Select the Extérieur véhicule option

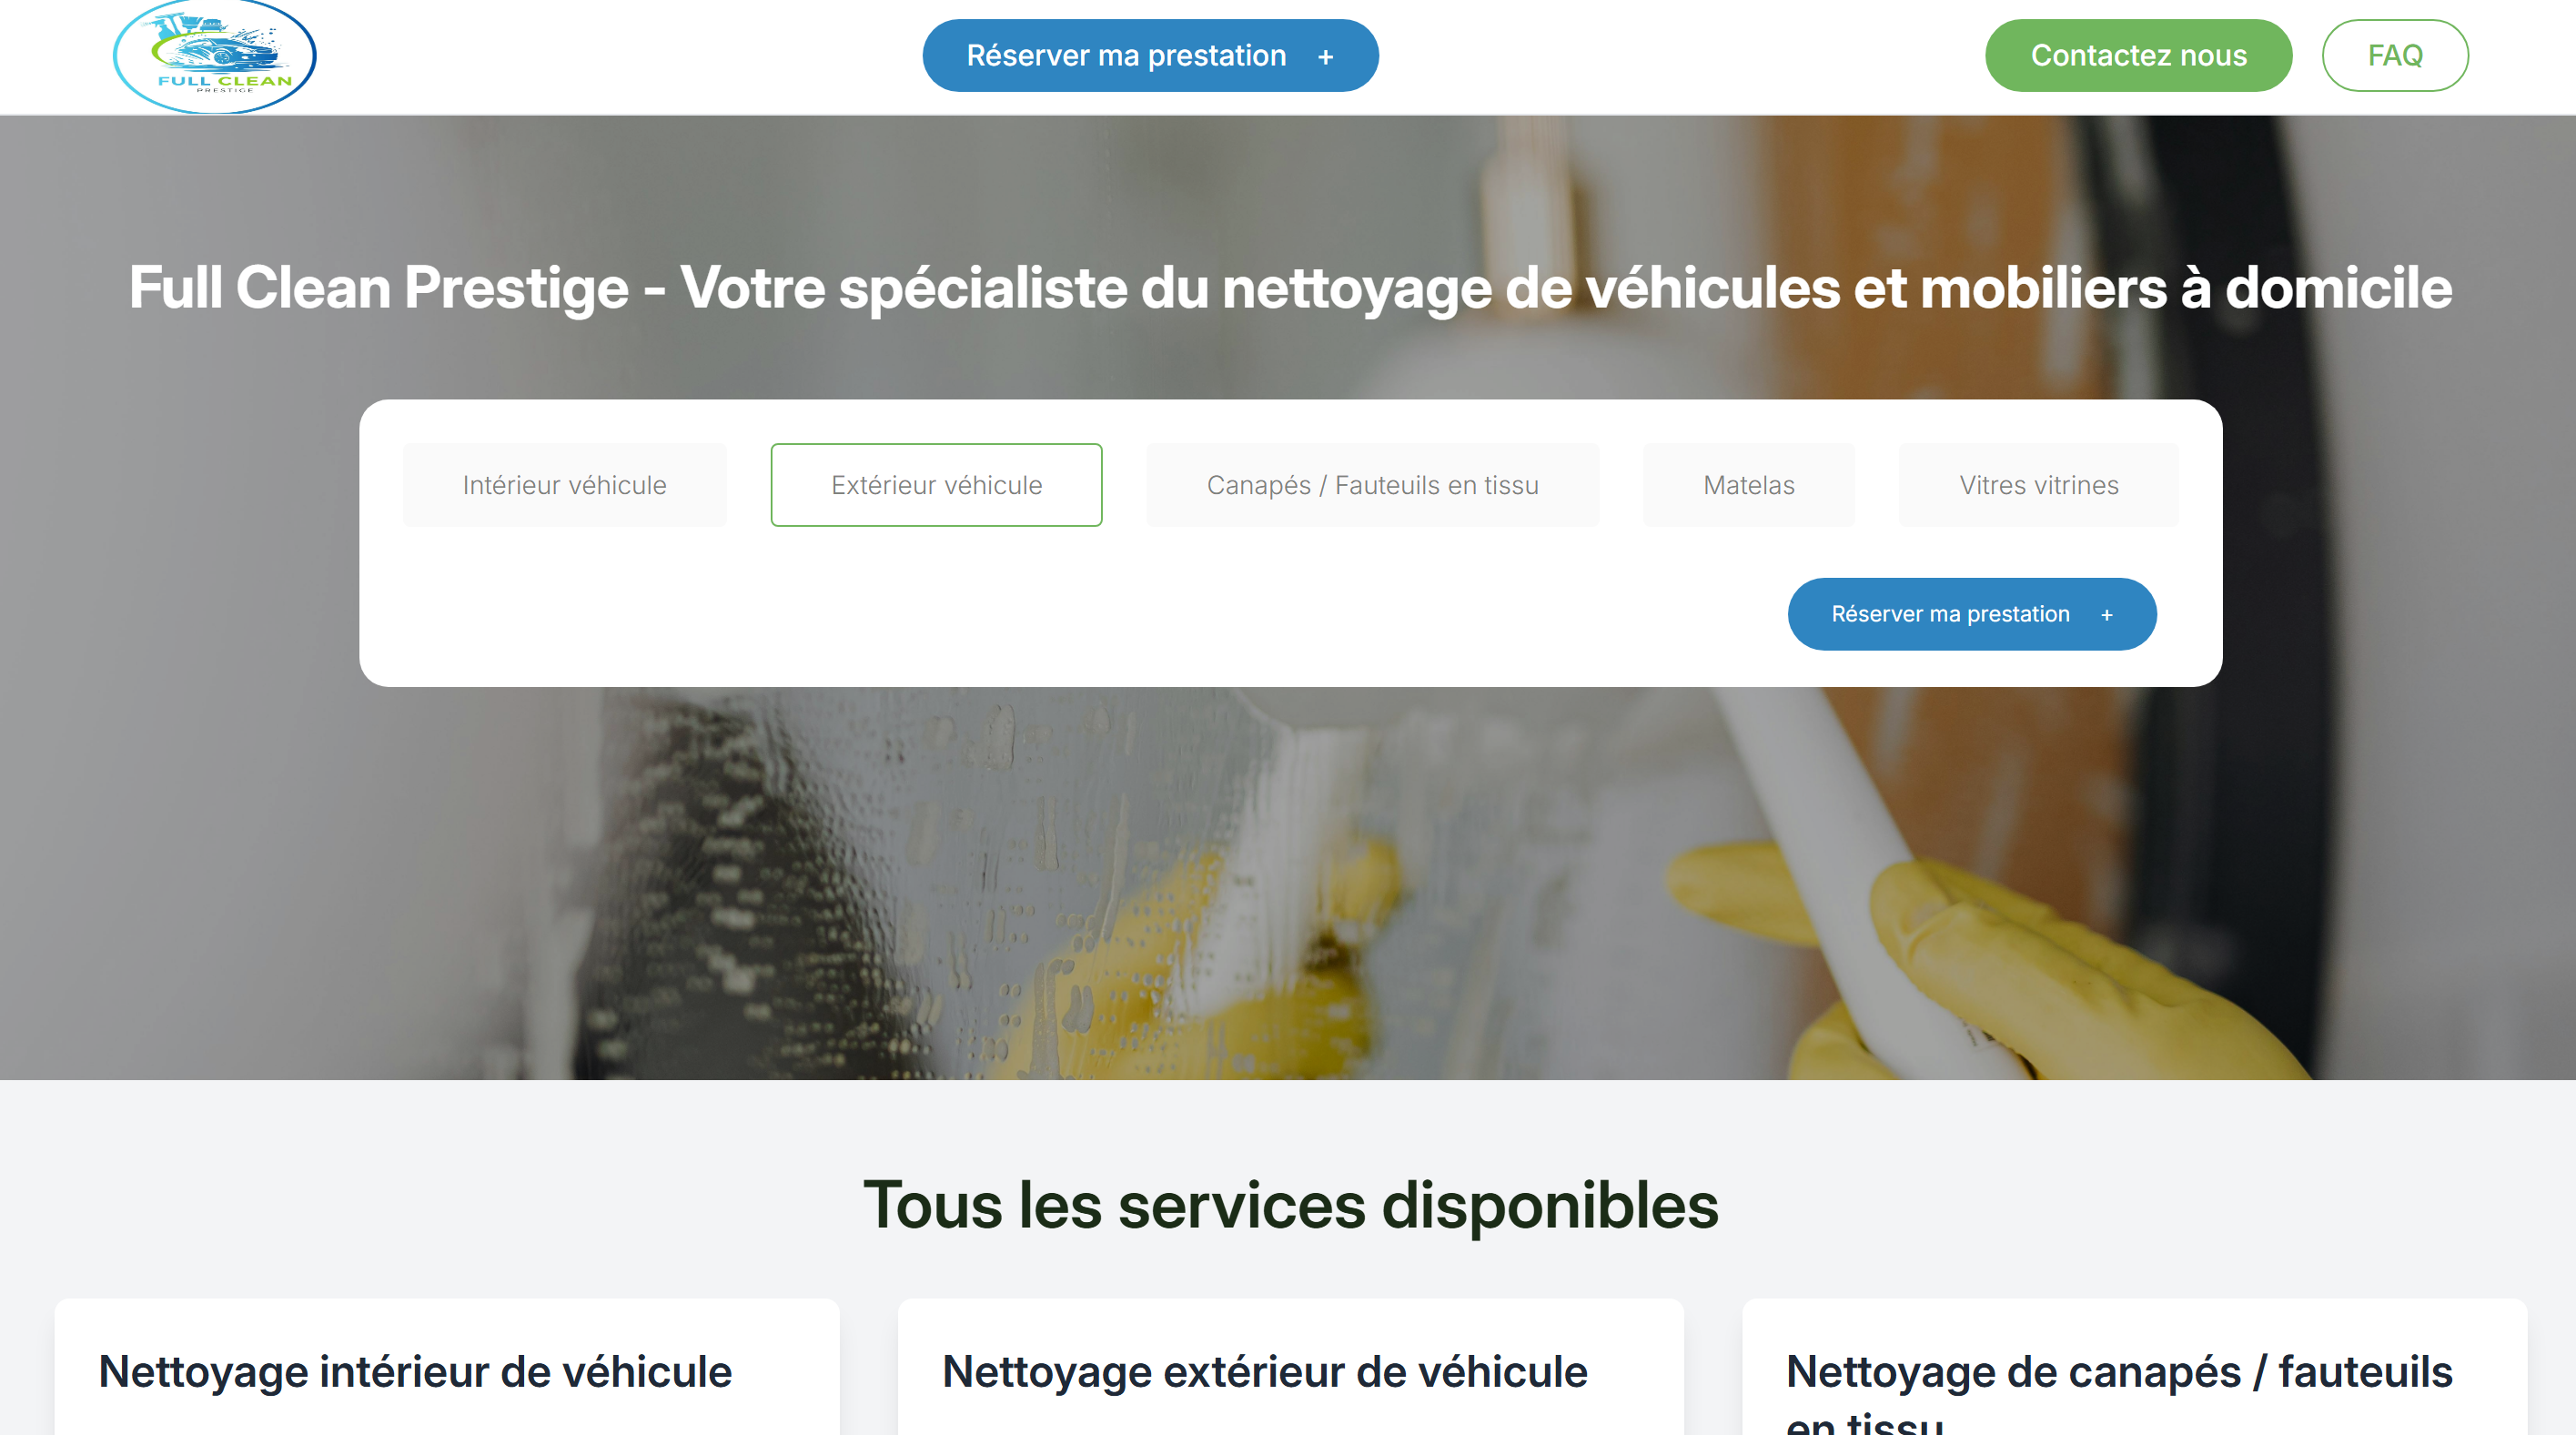click(936, 485)
